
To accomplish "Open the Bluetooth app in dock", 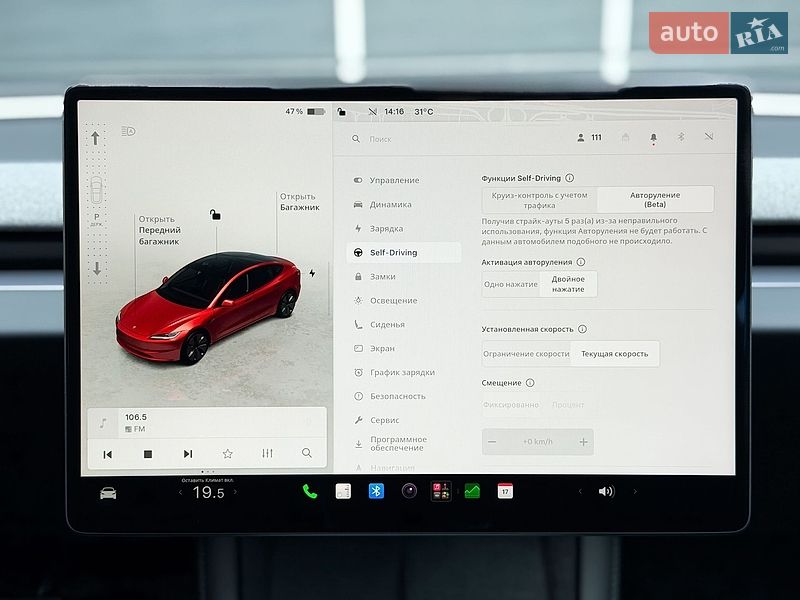I will (376, 491).
